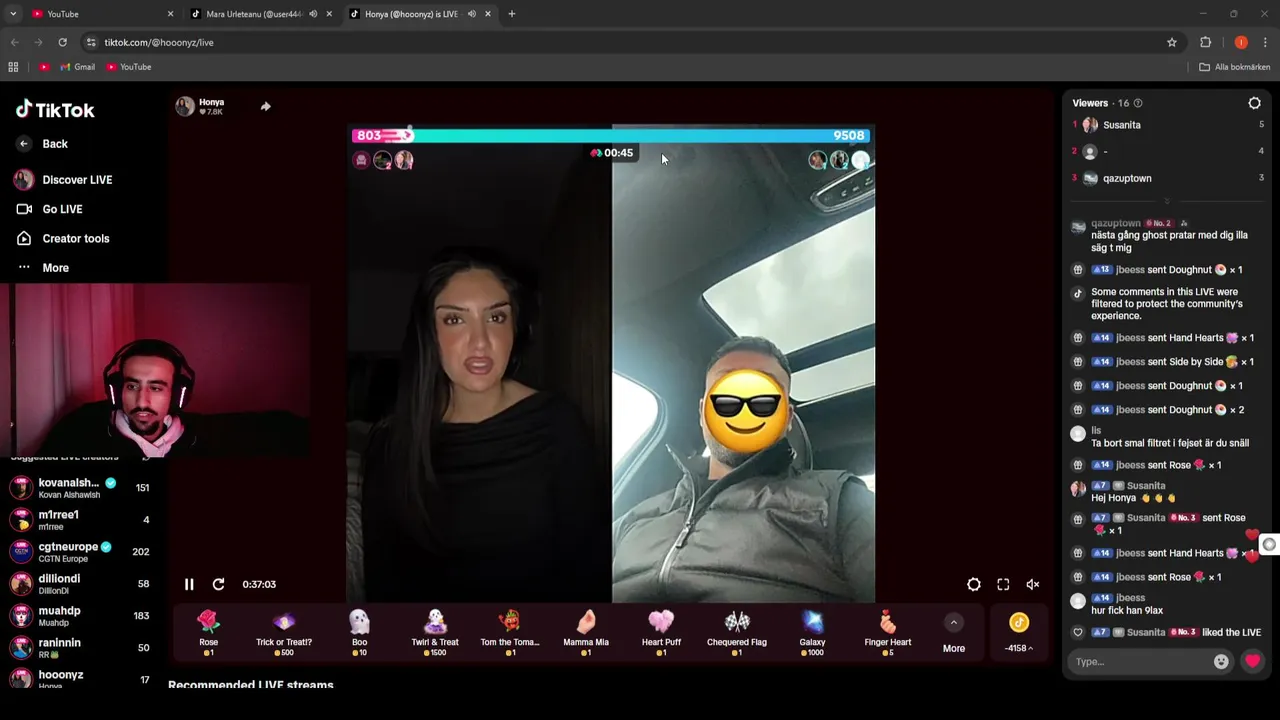Expand More gifts list
Image resolution: width=1280 pixels, height=720 pixels.
954,634
